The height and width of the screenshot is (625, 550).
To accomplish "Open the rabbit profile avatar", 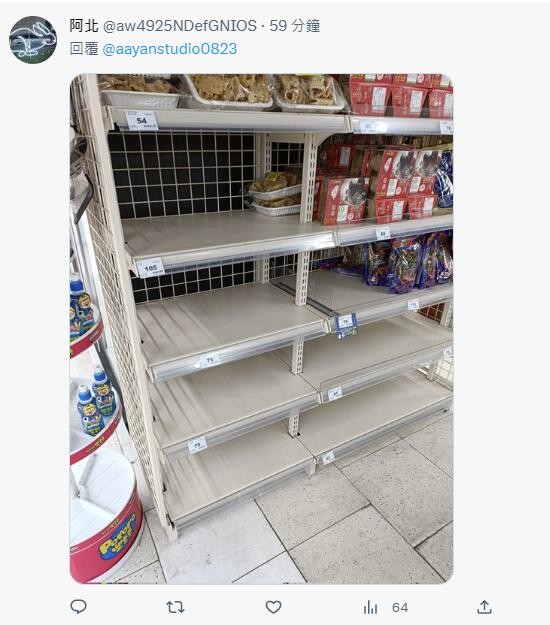I will [33, 40].
